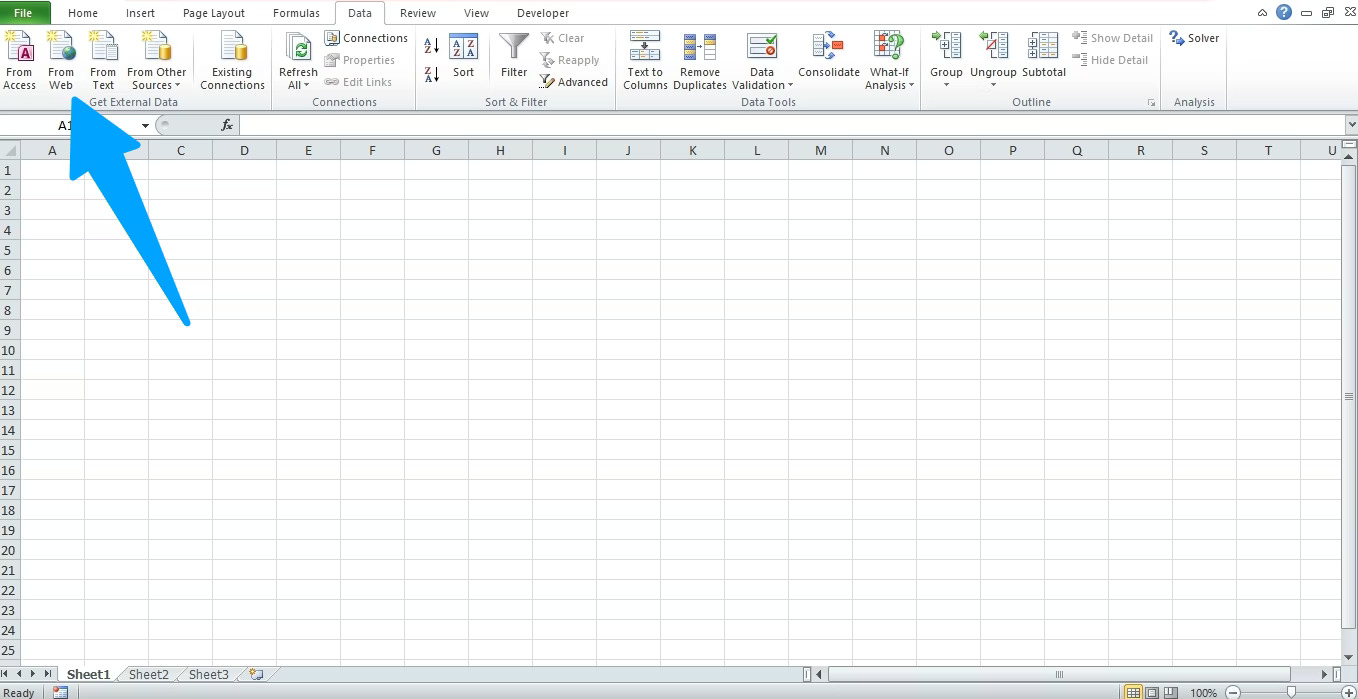Open the Data Validation dropdown
Screen dimensions: 1358x699
coord(762,60)
